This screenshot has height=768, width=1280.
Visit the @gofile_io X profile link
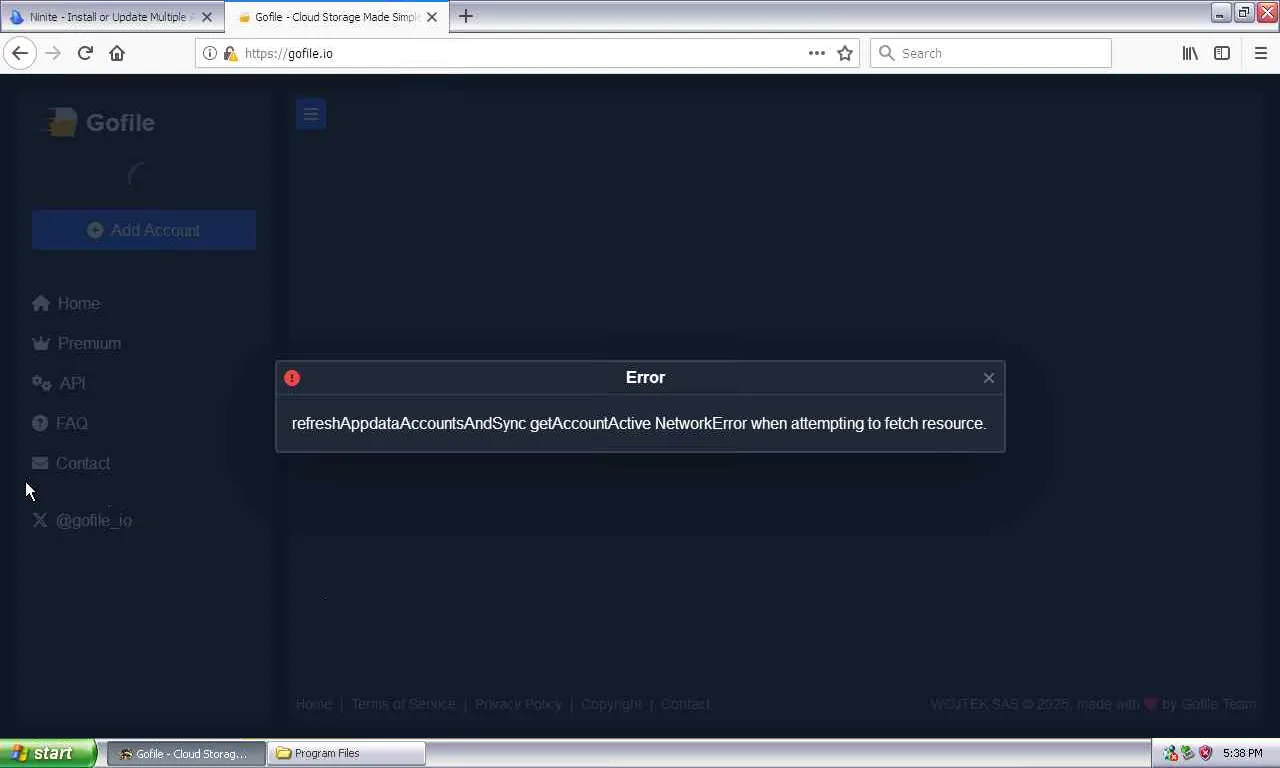pos(82,520)
